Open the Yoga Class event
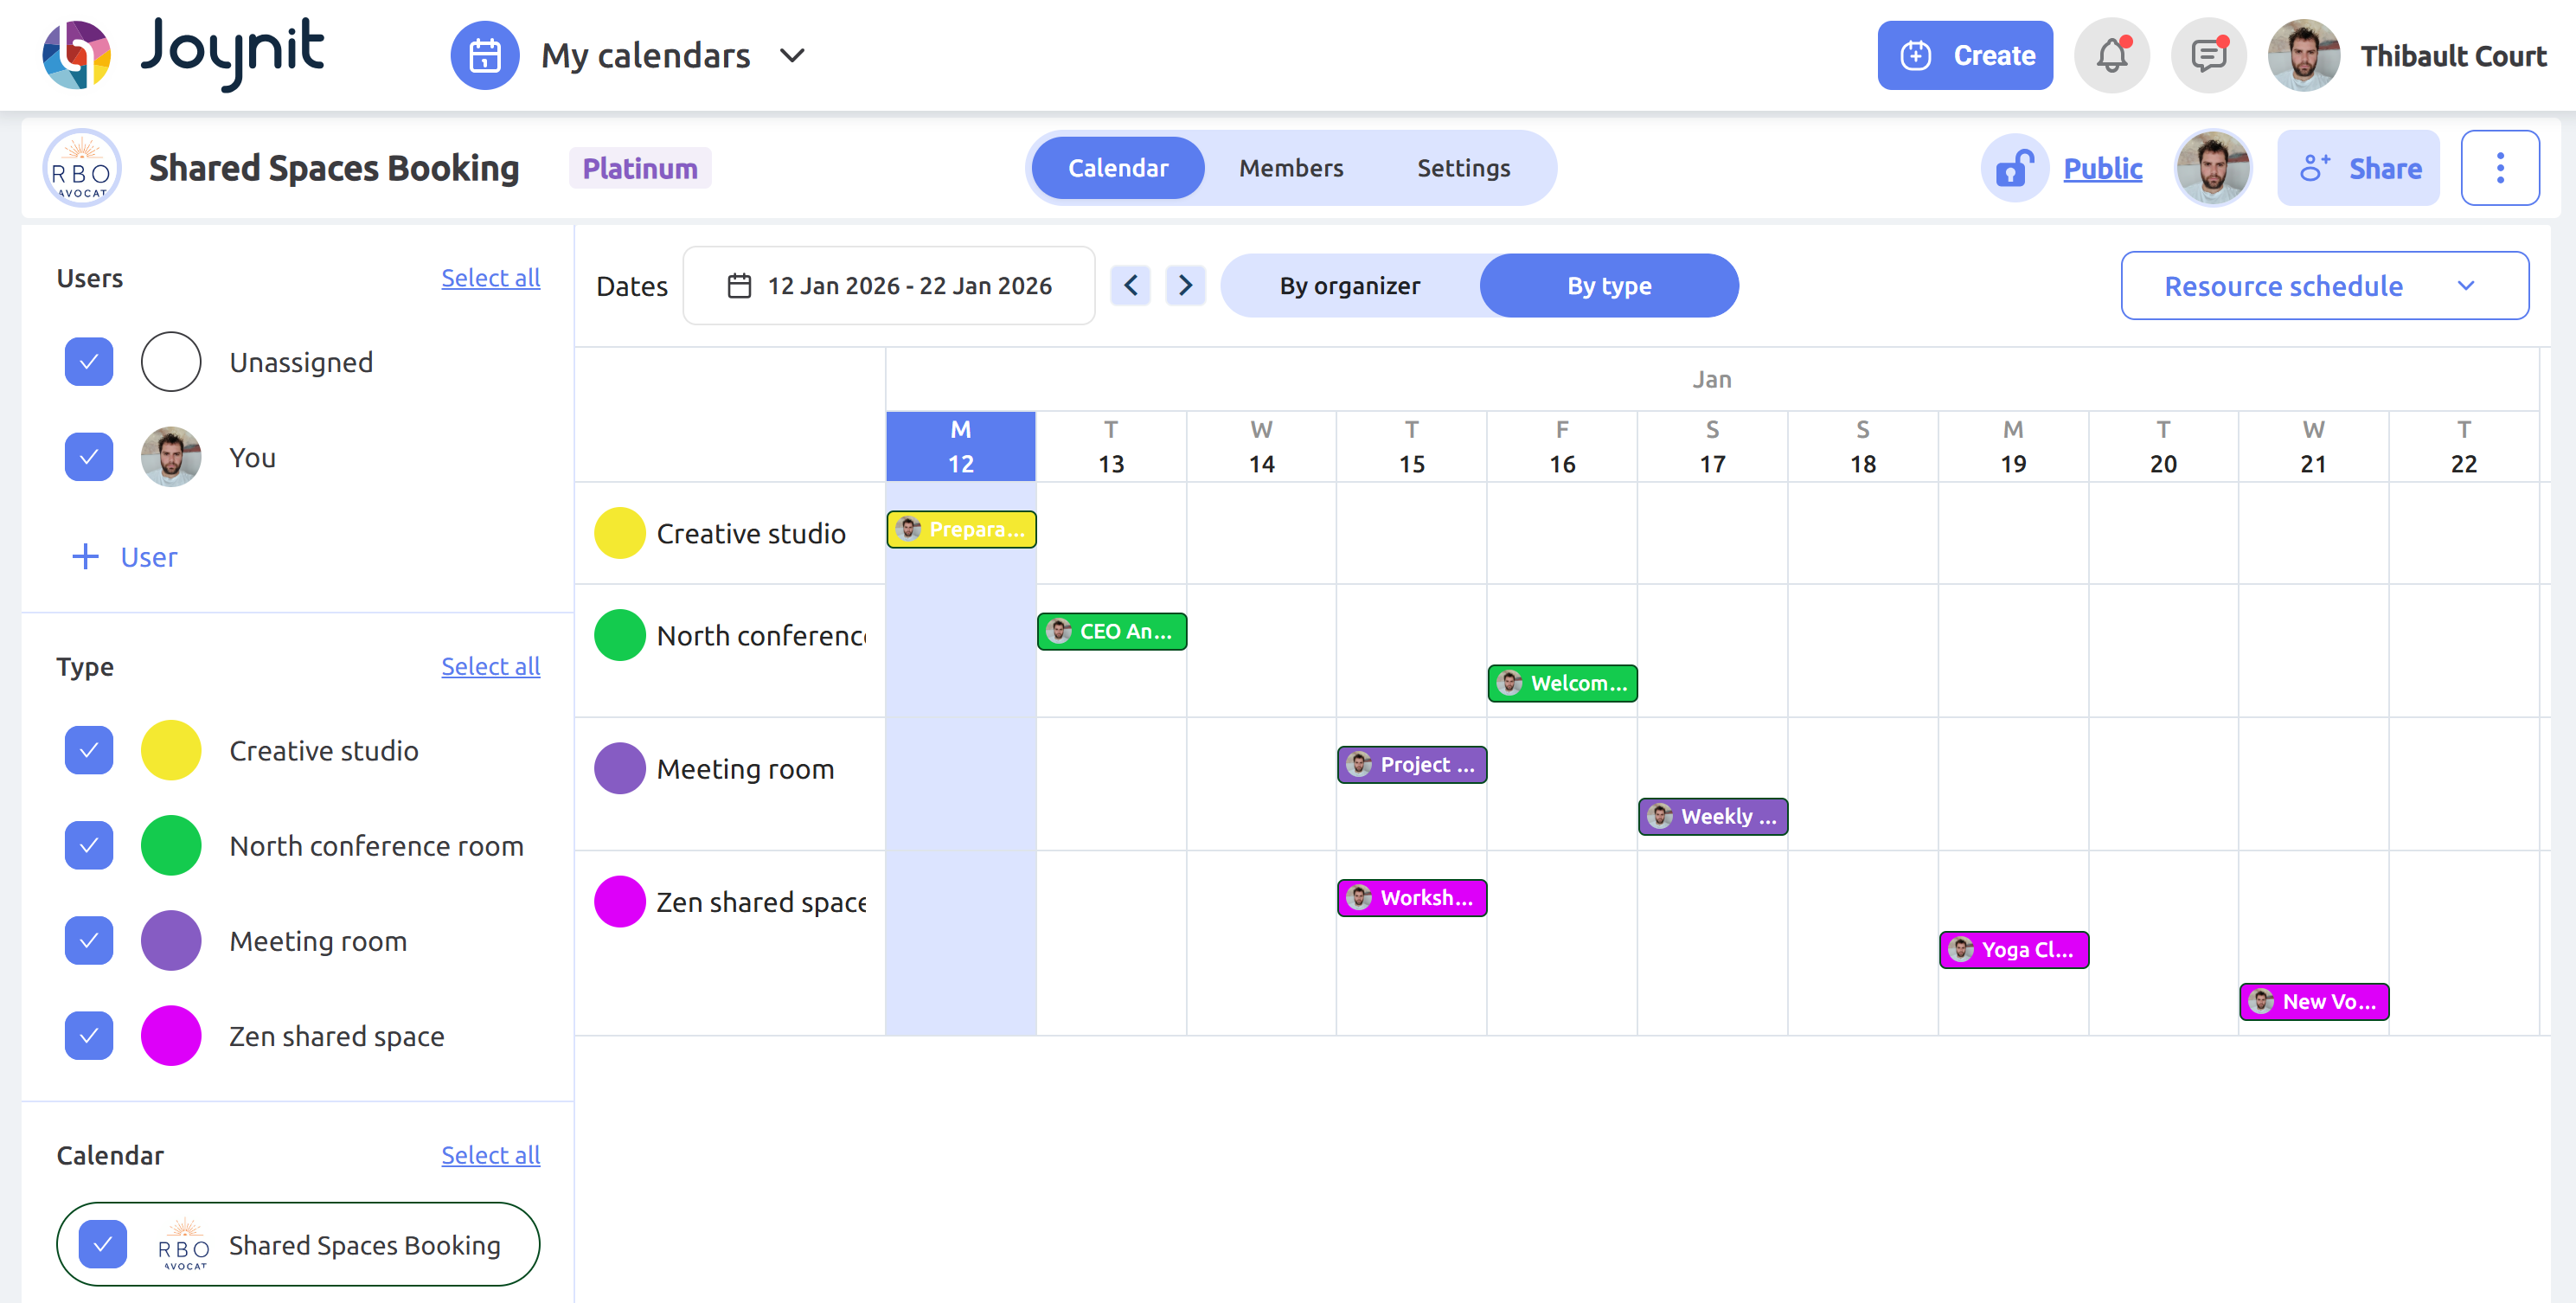This screenshot has height=1303, width=2576. point(2013,949)
